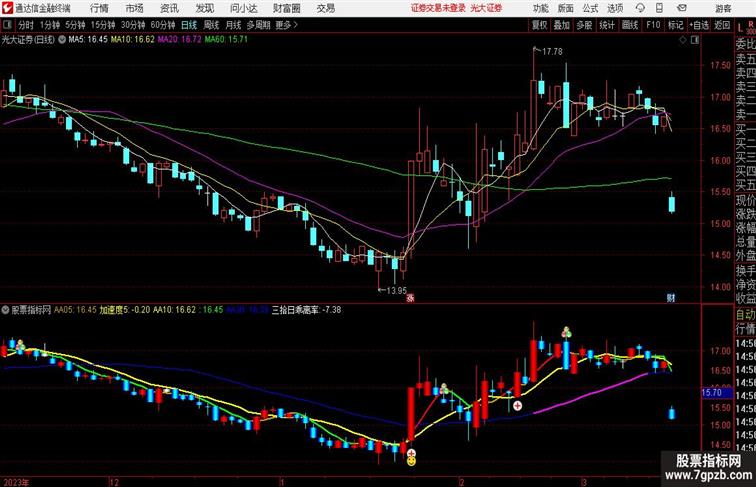Add stock with +自选 button
756x487 pixels.
699,25
